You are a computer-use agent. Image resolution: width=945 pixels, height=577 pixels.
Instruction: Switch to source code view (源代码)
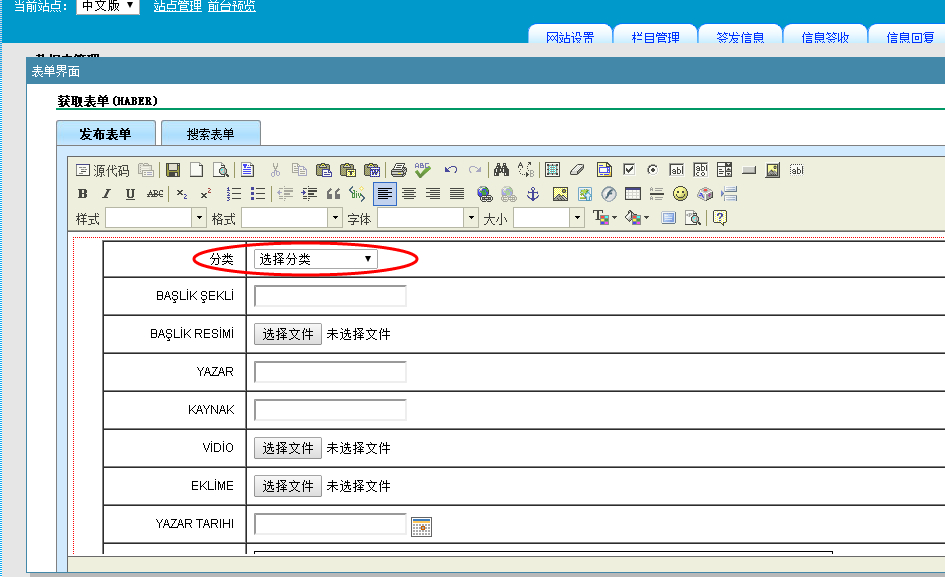(103, 170)
